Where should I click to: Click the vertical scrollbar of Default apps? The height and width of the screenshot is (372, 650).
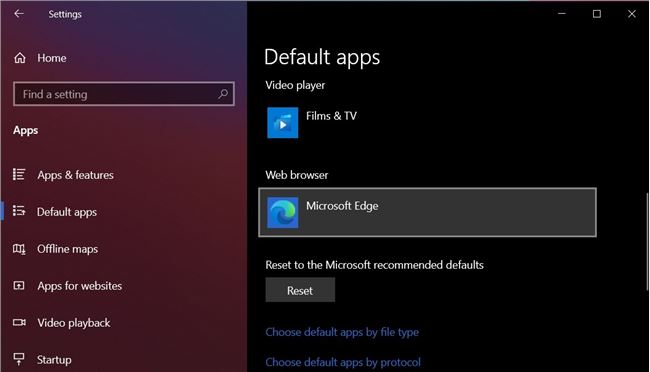pos(647,242)
